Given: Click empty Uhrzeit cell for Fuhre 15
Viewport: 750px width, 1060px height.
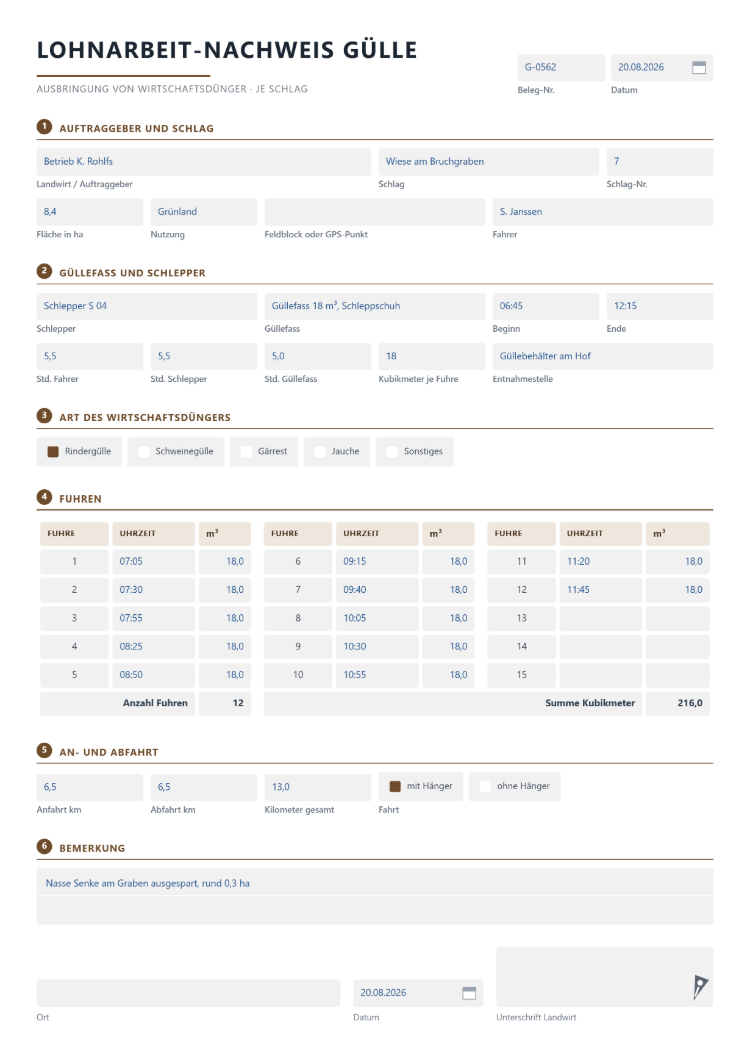Looking at the screenshot, I should click(601, 675).
